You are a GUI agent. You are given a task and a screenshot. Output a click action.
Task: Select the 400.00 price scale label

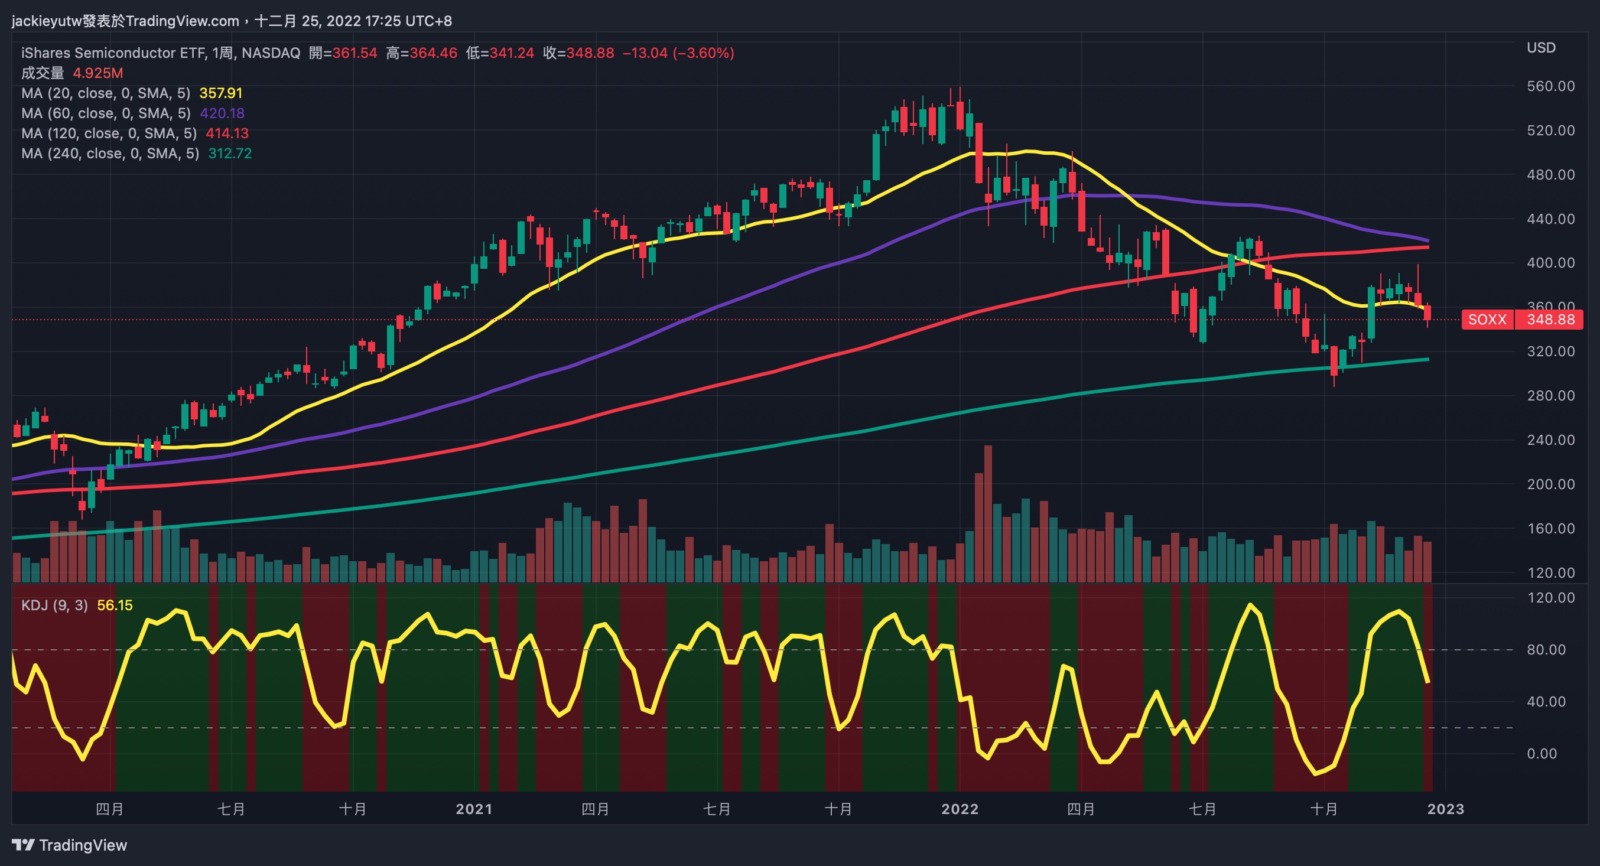[x=1550, y=263]
